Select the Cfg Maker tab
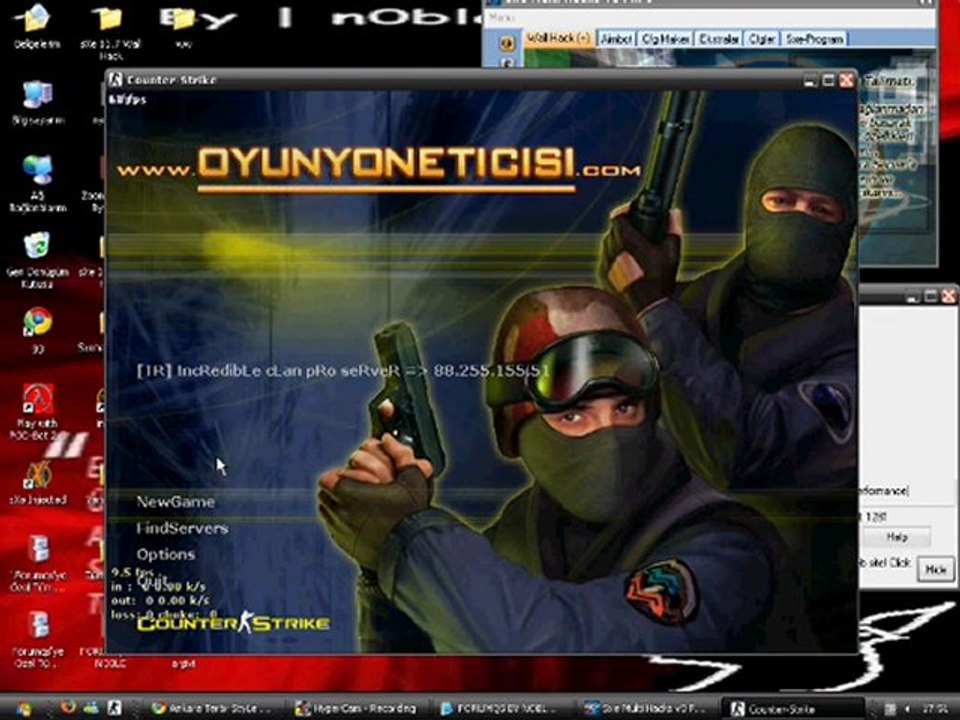 [666, 39]
